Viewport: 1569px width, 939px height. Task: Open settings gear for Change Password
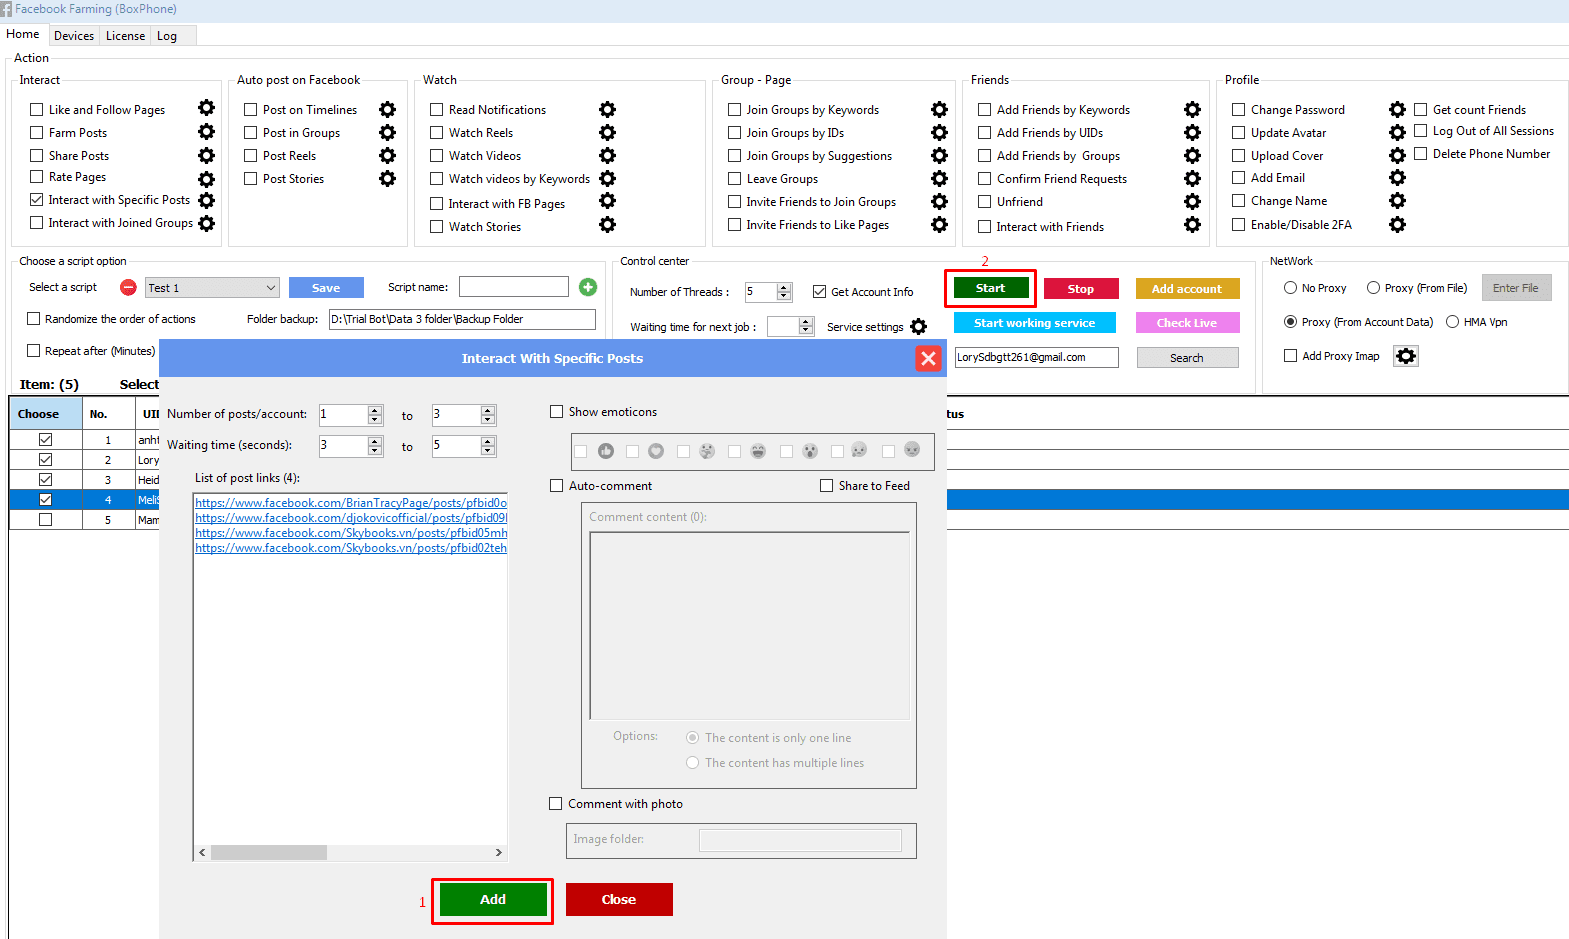1397,110
